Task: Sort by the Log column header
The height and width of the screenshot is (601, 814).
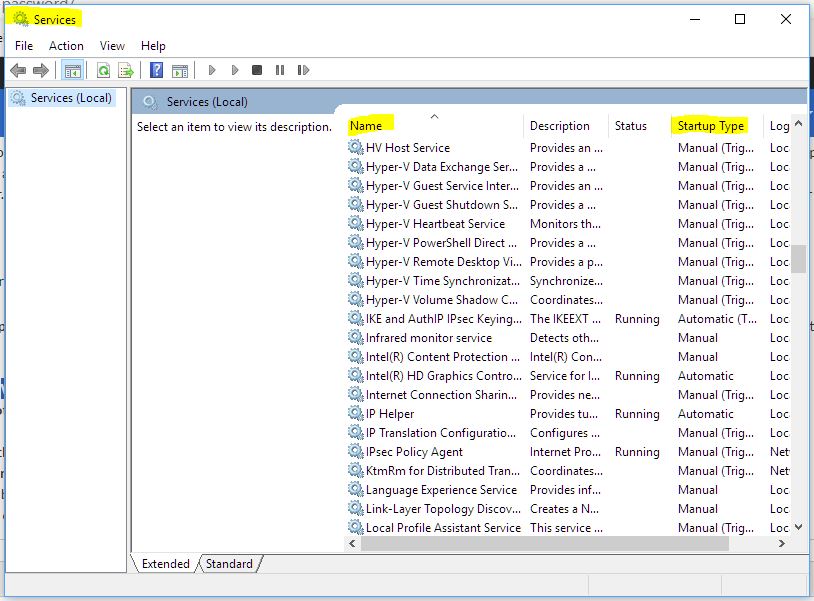Action: pos(778,126)
